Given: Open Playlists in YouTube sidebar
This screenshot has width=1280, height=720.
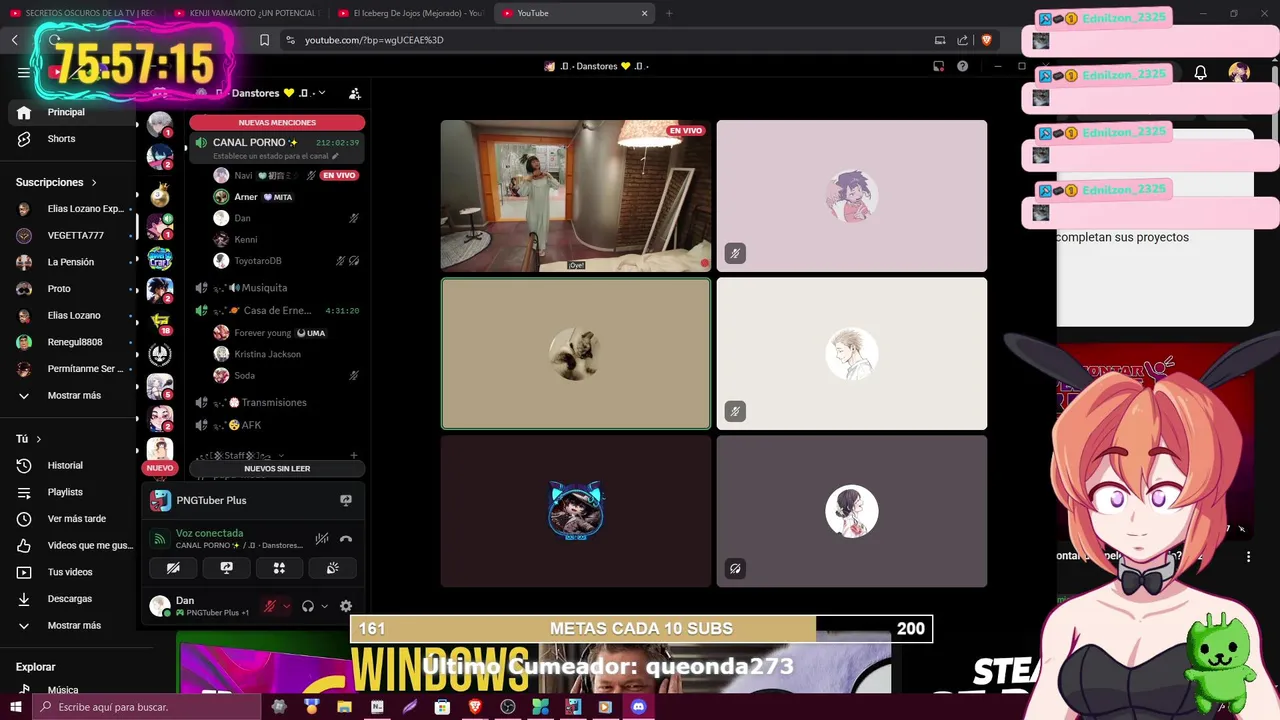Looking at the screenshot, I should (66, 492).
